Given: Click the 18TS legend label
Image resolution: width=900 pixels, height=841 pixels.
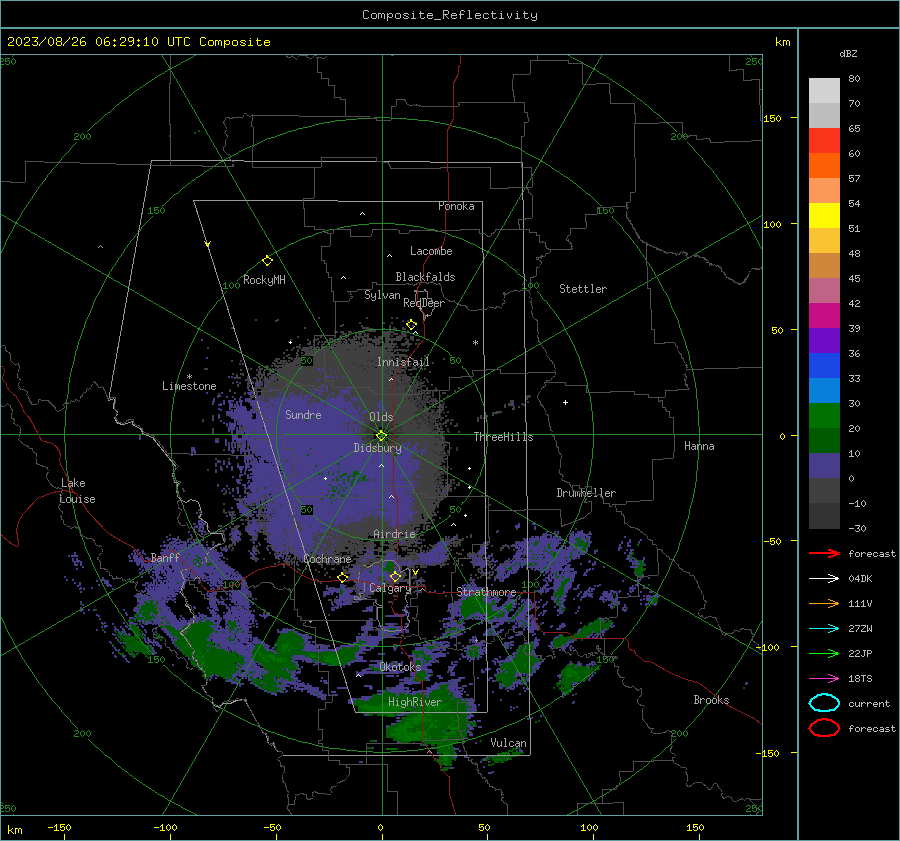Looking at the screenshot, I should point(860,679).
